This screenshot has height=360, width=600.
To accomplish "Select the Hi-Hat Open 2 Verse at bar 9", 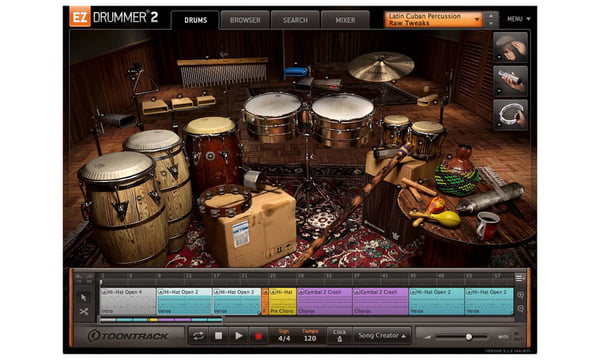I will (184, 301).
